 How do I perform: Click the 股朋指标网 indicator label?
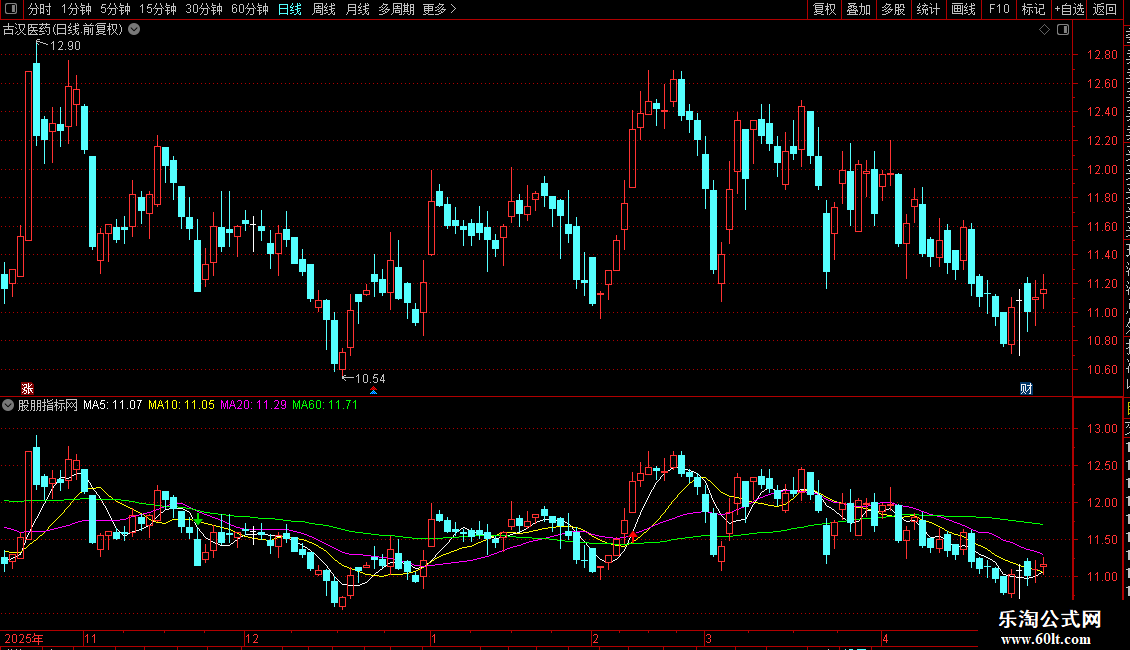[48, 405]
